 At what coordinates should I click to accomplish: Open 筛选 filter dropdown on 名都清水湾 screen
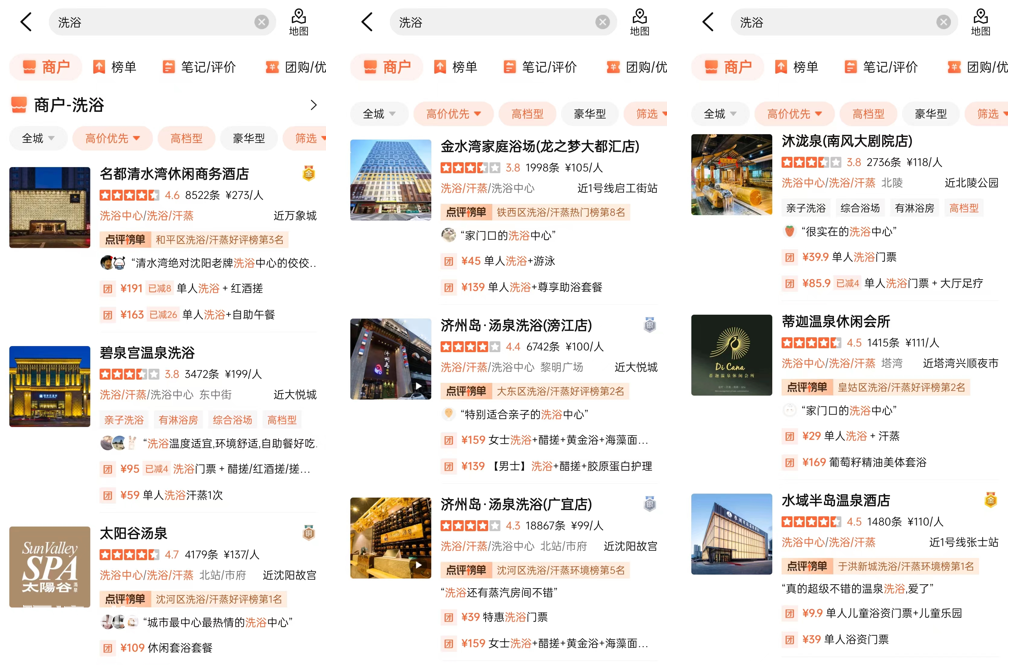tap(305, 138)
